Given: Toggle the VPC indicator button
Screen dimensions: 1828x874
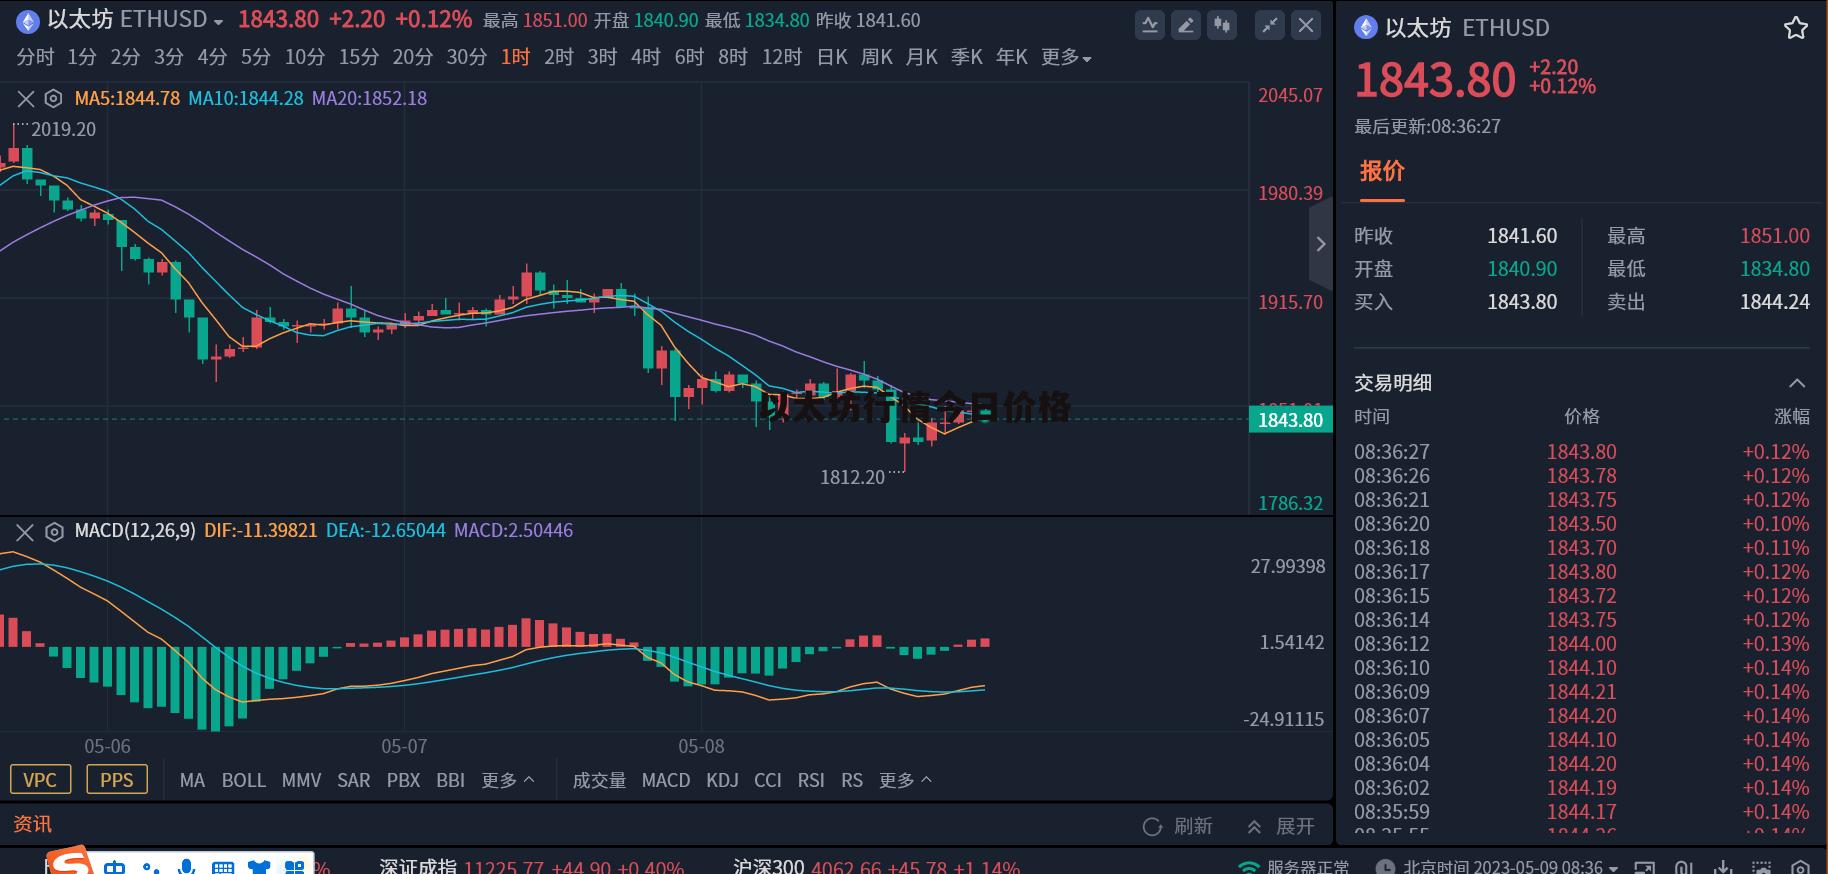Looking at the screenshot, I should 40,780.
